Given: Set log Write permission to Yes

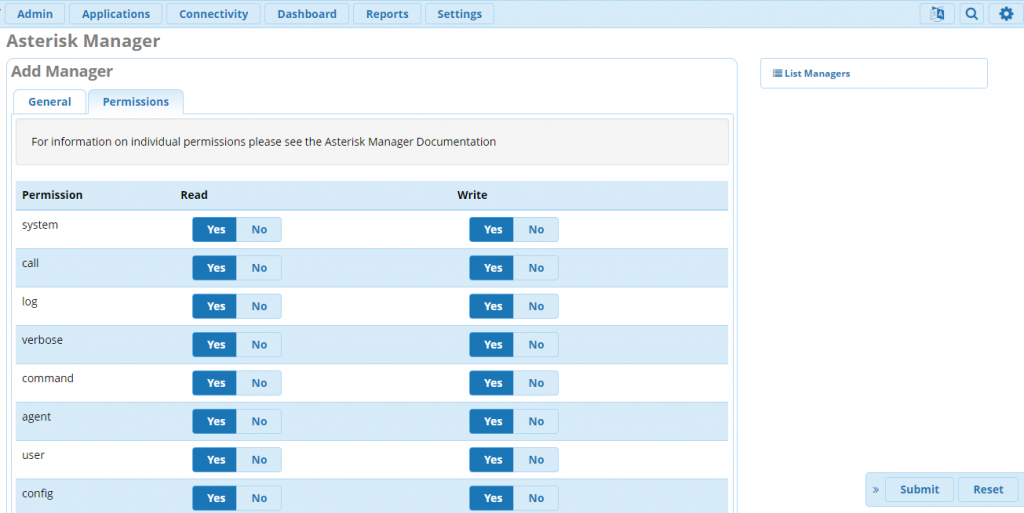Looking at the screenshot, I should tap(491, 306).
